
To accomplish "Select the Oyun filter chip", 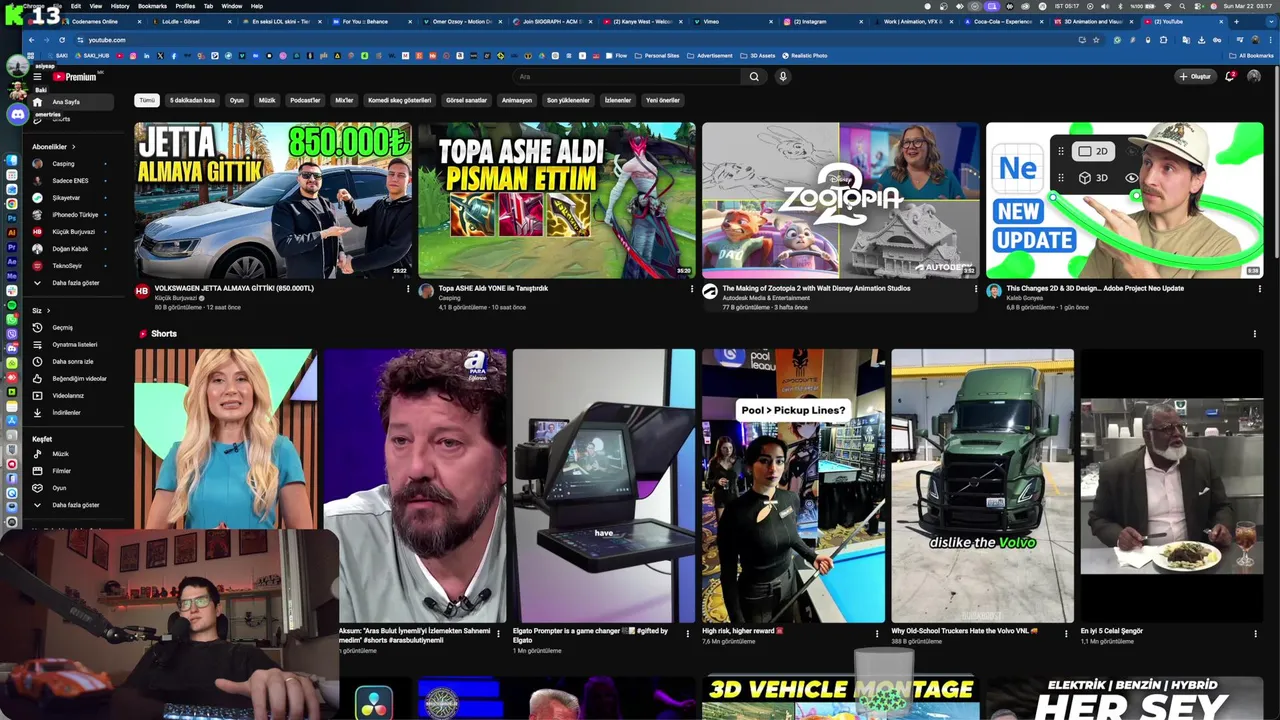I will click(237, 100).
